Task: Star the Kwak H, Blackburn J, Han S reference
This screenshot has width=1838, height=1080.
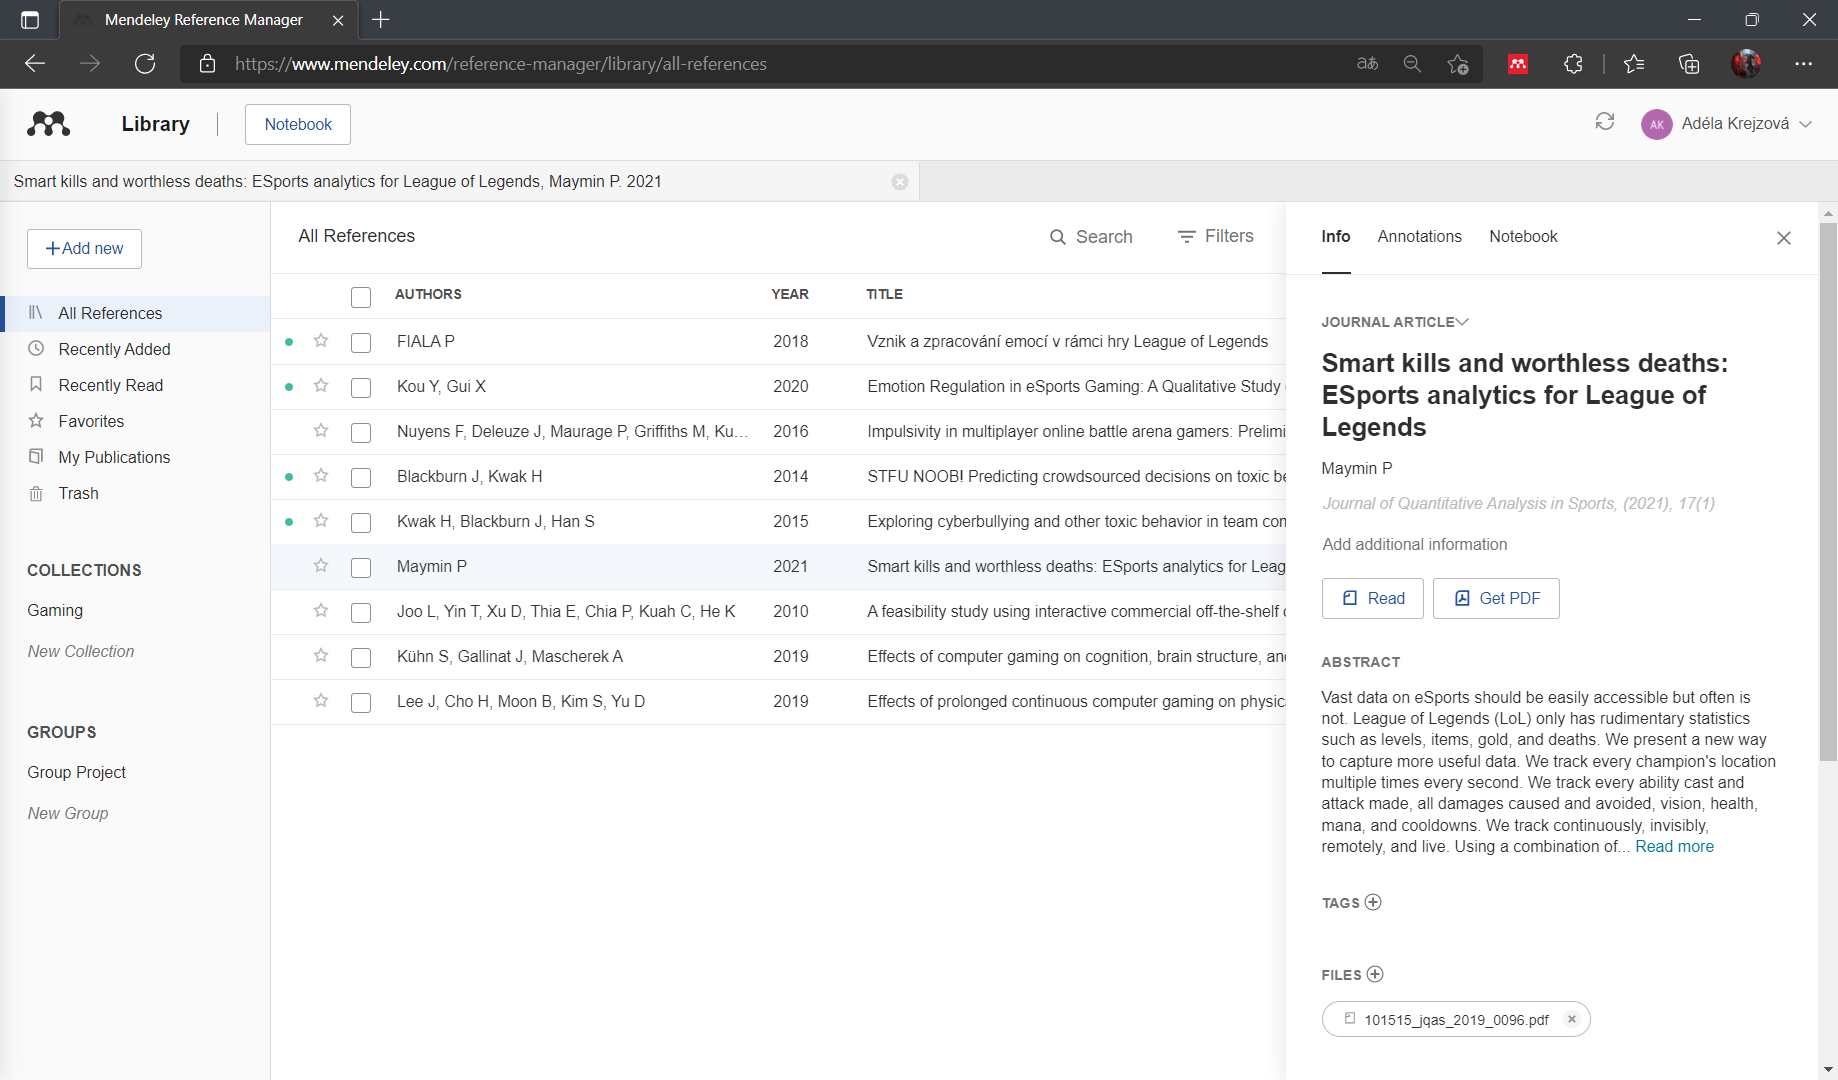Action: 321,520
